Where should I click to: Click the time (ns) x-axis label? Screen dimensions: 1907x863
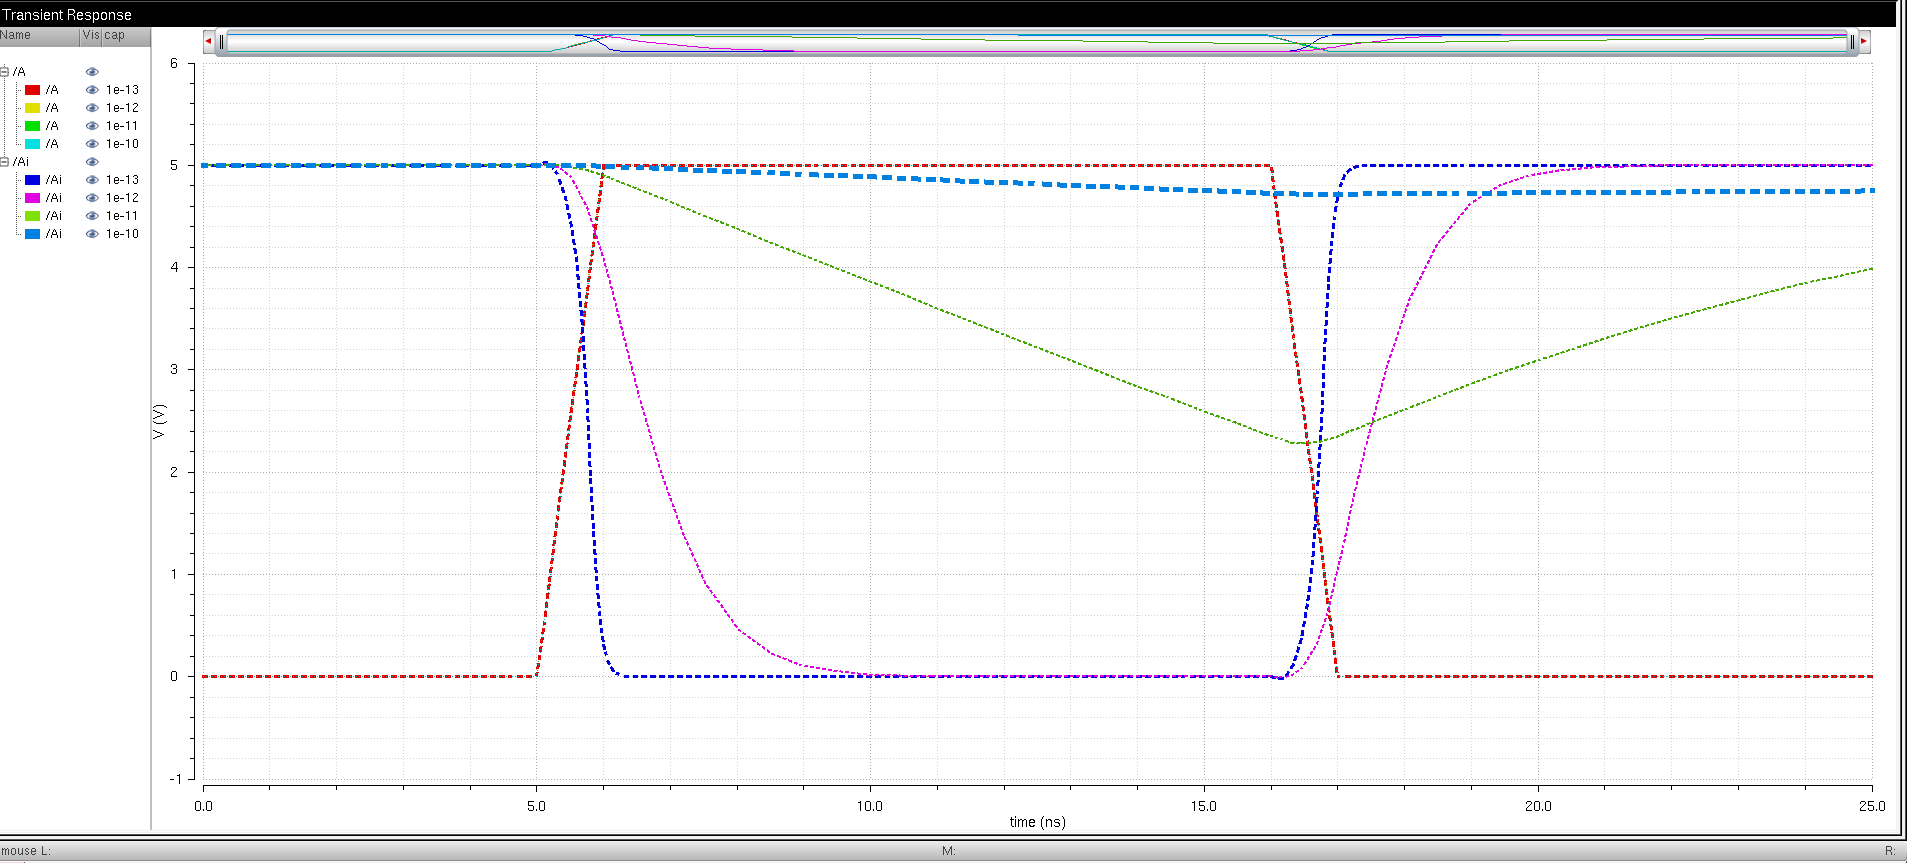pos(1037,822)
